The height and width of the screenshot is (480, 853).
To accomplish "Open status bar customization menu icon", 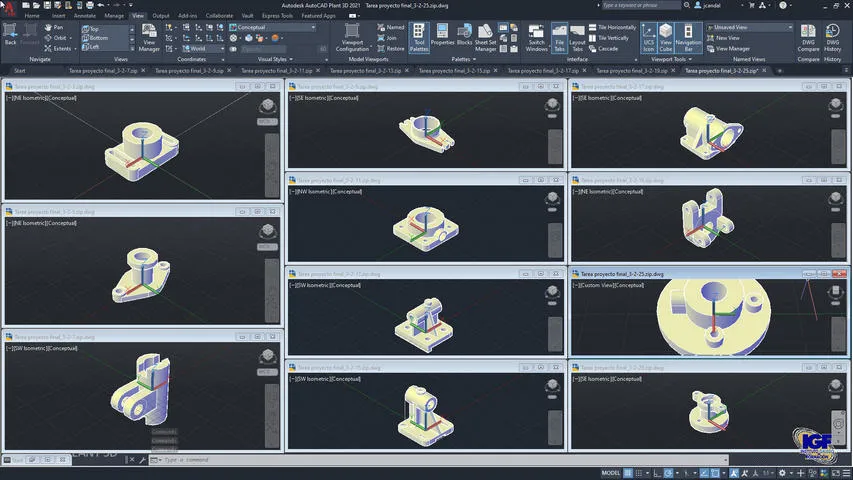I will tap(846, 473).
